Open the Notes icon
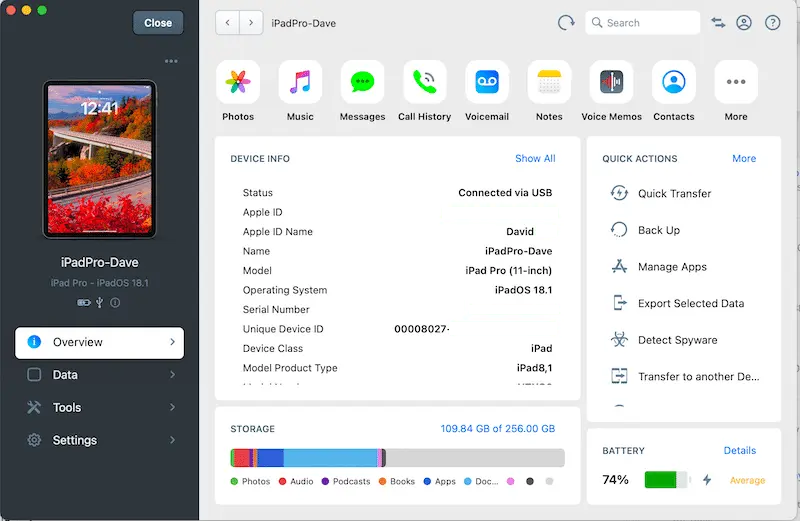 (x=549, y=83)
